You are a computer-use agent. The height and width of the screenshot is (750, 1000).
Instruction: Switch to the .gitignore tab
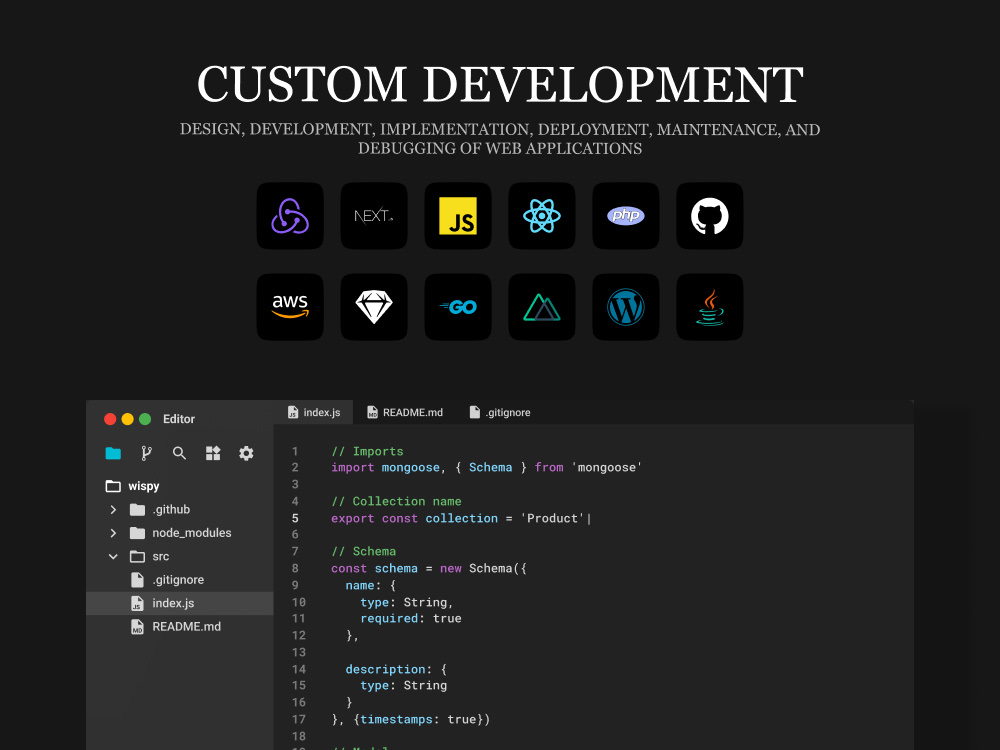point(500,412)
